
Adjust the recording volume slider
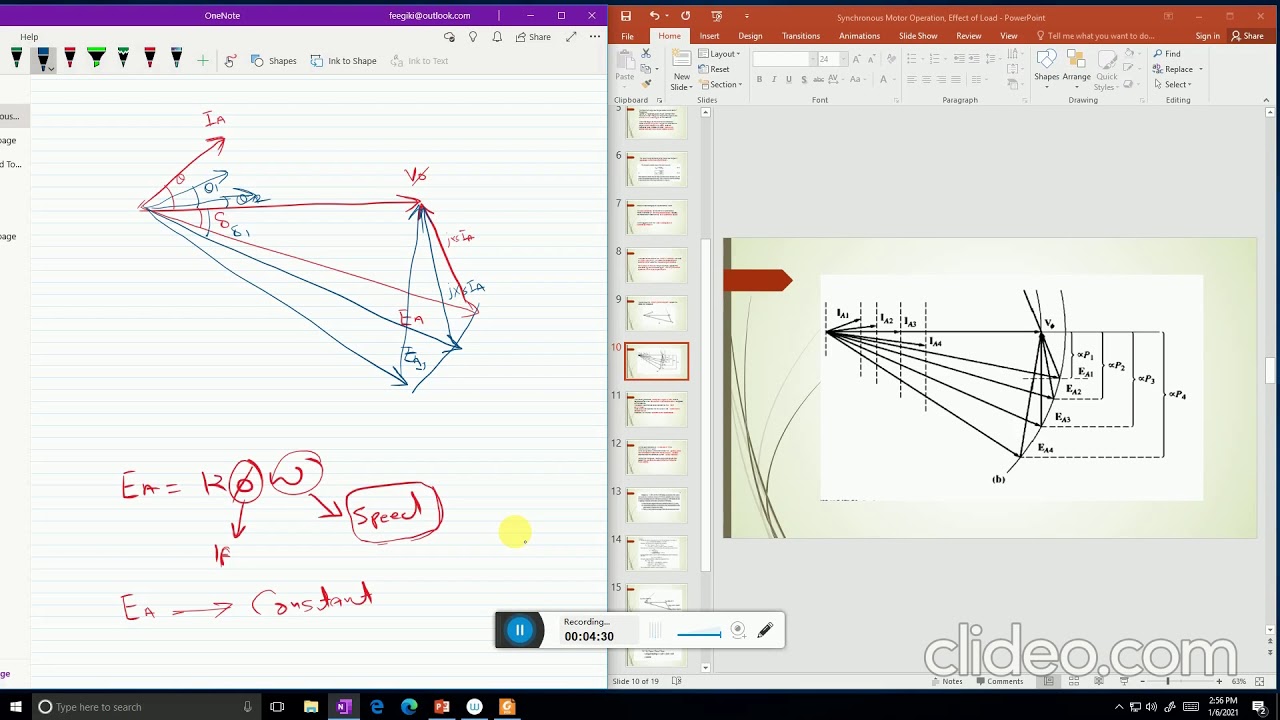pos(698,633)
